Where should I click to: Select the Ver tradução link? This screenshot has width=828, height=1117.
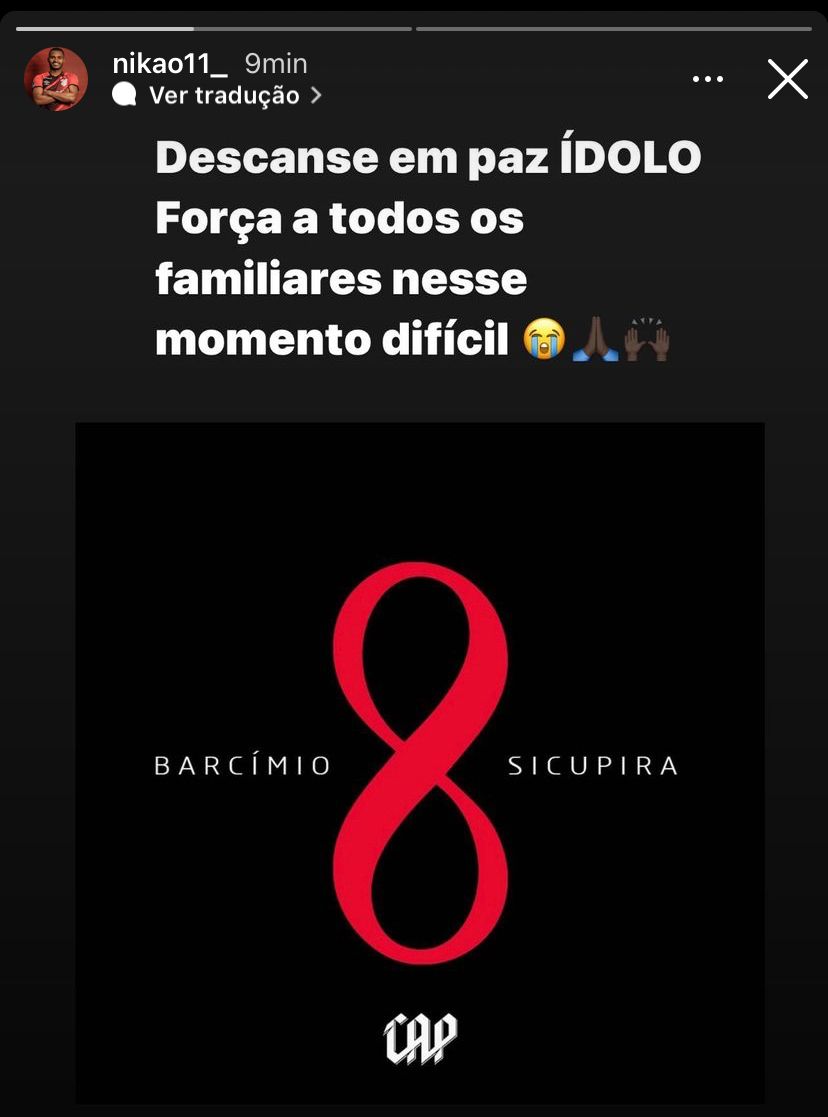[x=224, y=95]
